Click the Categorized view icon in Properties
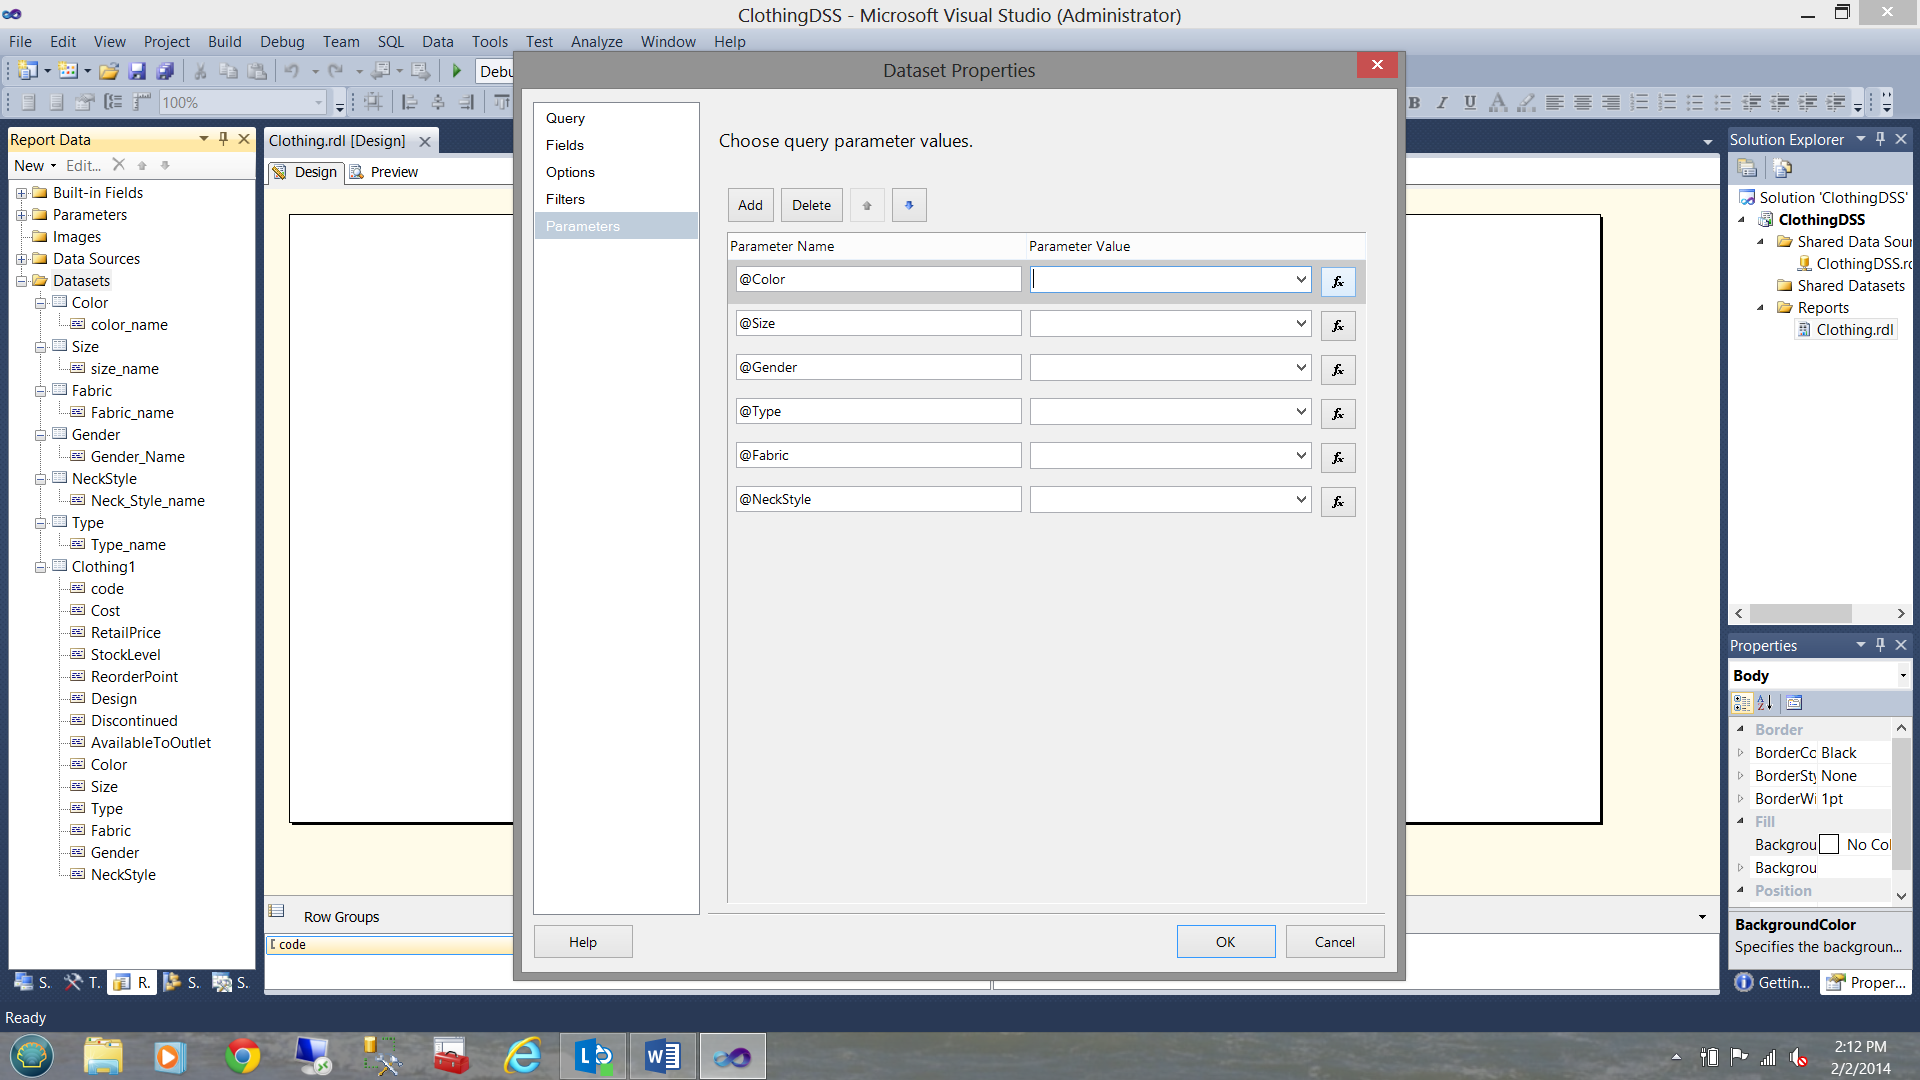 tap(1742, 703)
